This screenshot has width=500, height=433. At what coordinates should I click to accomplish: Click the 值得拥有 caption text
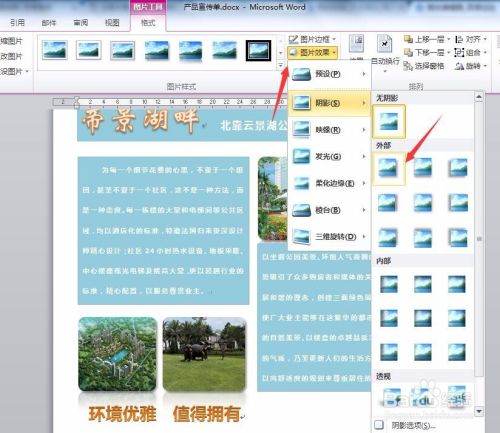point(207,414)
